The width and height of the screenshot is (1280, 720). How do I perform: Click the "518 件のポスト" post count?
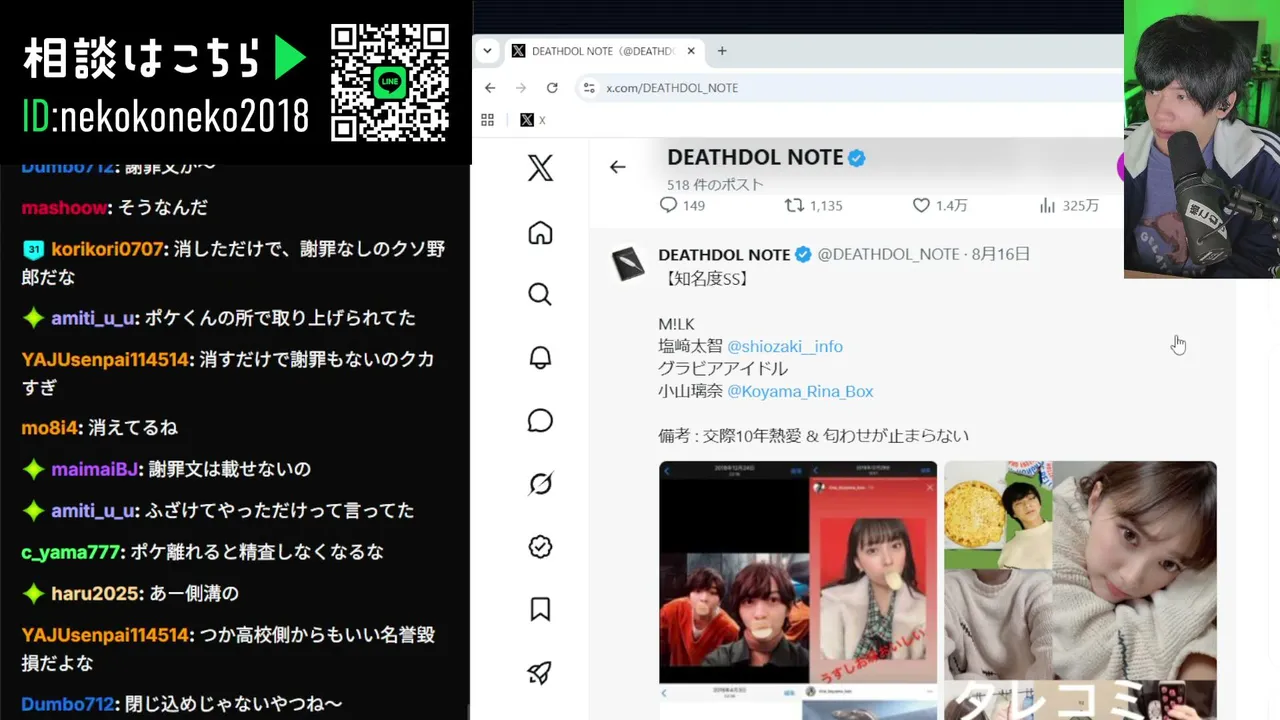(x=715, y=185)
